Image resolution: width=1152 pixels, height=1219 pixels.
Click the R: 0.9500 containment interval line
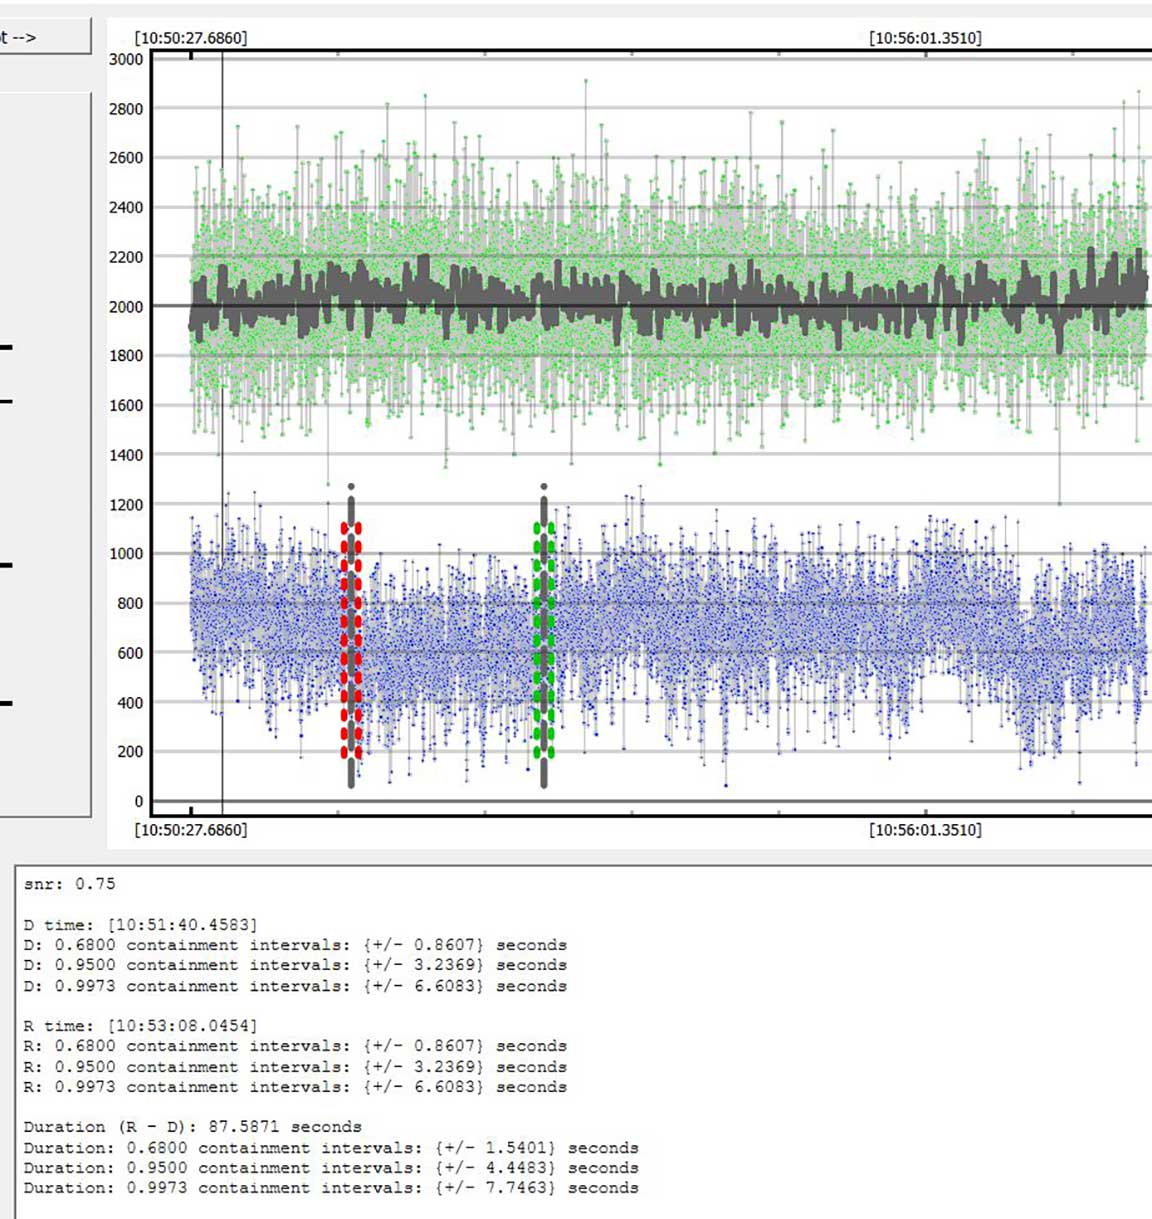tap(295, 1067)
